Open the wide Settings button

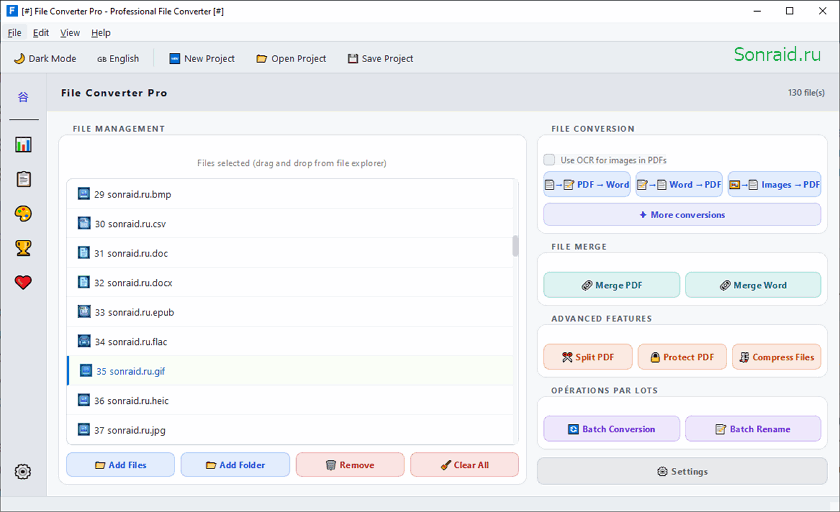tap(682, 471)
